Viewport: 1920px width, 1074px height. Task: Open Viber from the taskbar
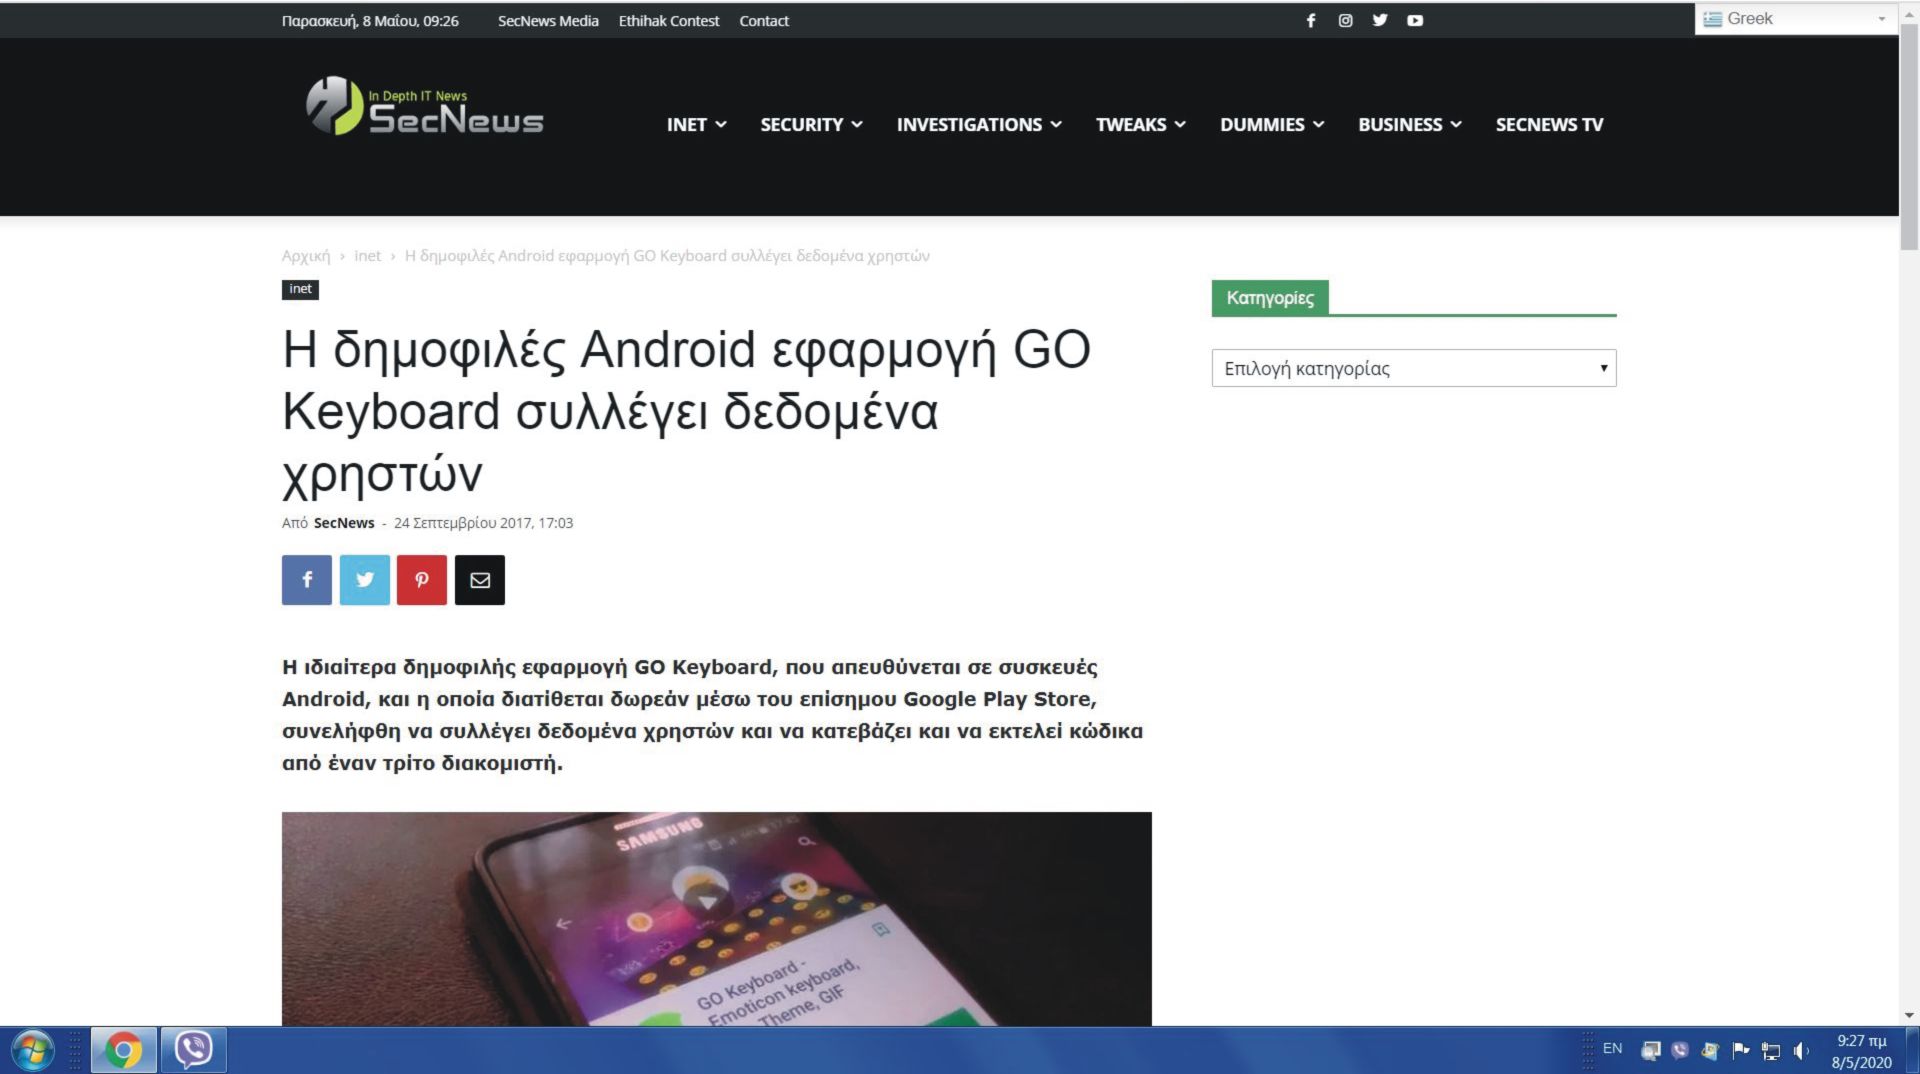click(194, 1051)
